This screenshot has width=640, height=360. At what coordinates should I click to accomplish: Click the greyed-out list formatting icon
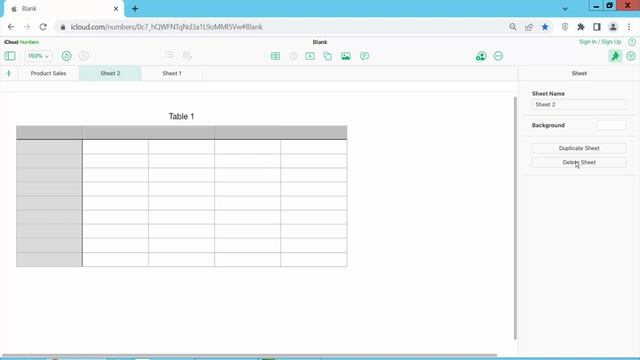[x=170, y=55]
